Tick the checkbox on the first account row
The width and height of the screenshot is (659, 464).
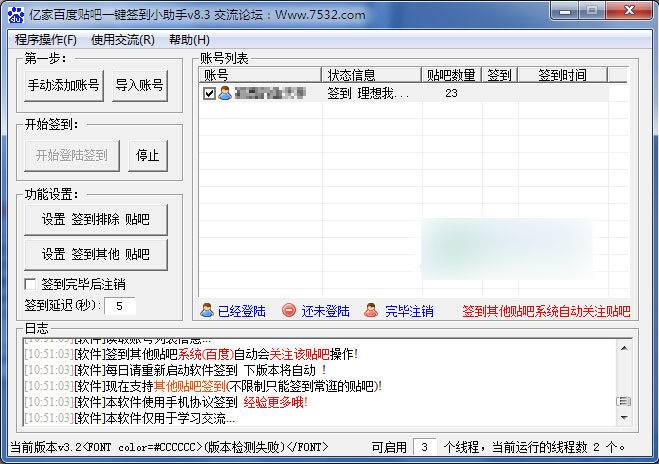[x=209, y=94]
